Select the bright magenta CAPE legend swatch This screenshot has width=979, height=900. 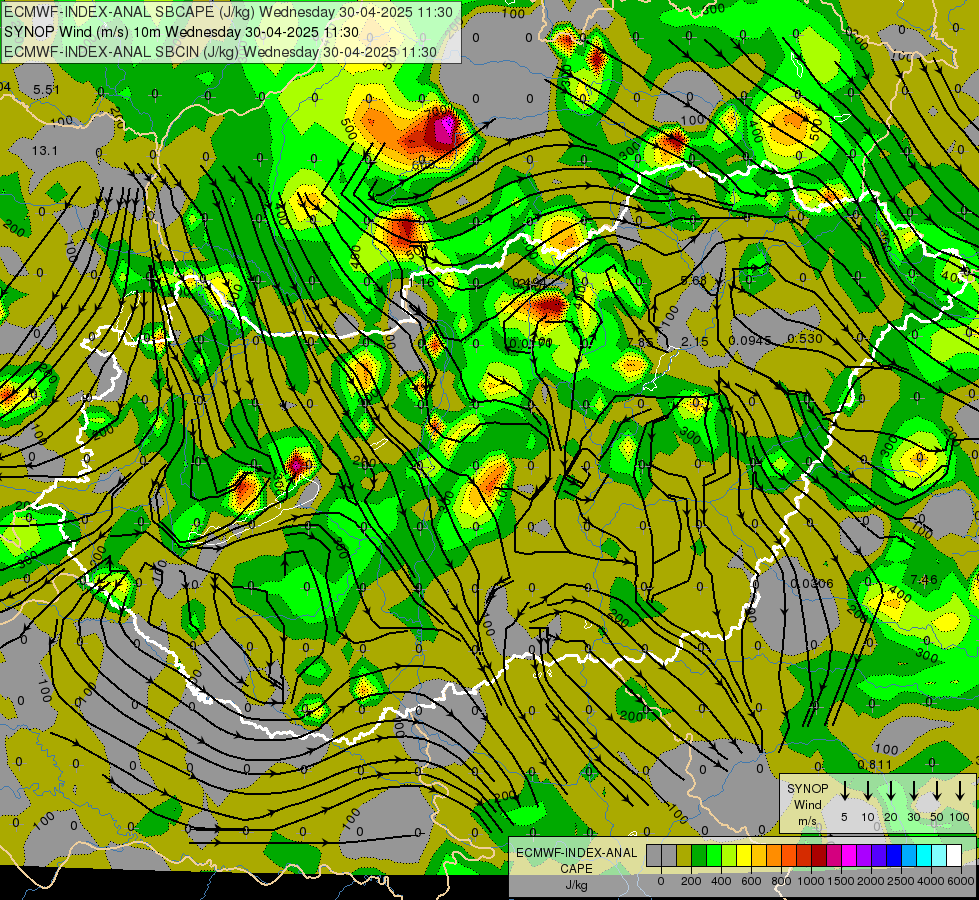[x=849, y=856]
